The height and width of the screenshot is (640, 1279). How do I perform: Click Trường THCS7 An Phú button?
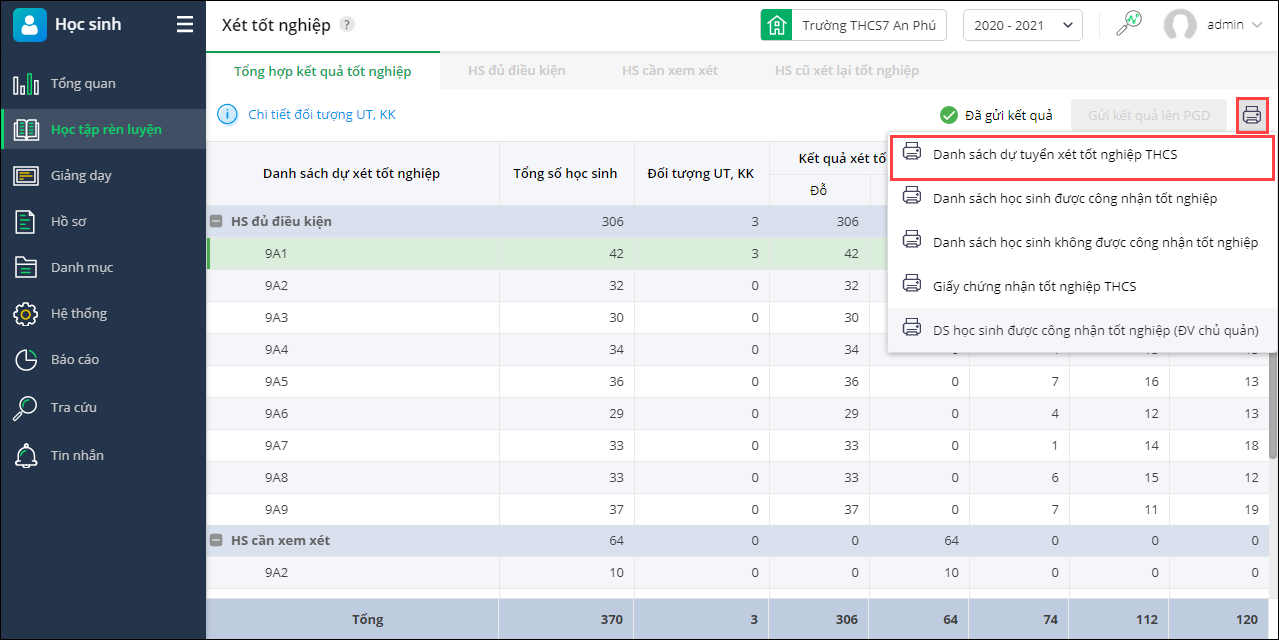click(853, 25)
